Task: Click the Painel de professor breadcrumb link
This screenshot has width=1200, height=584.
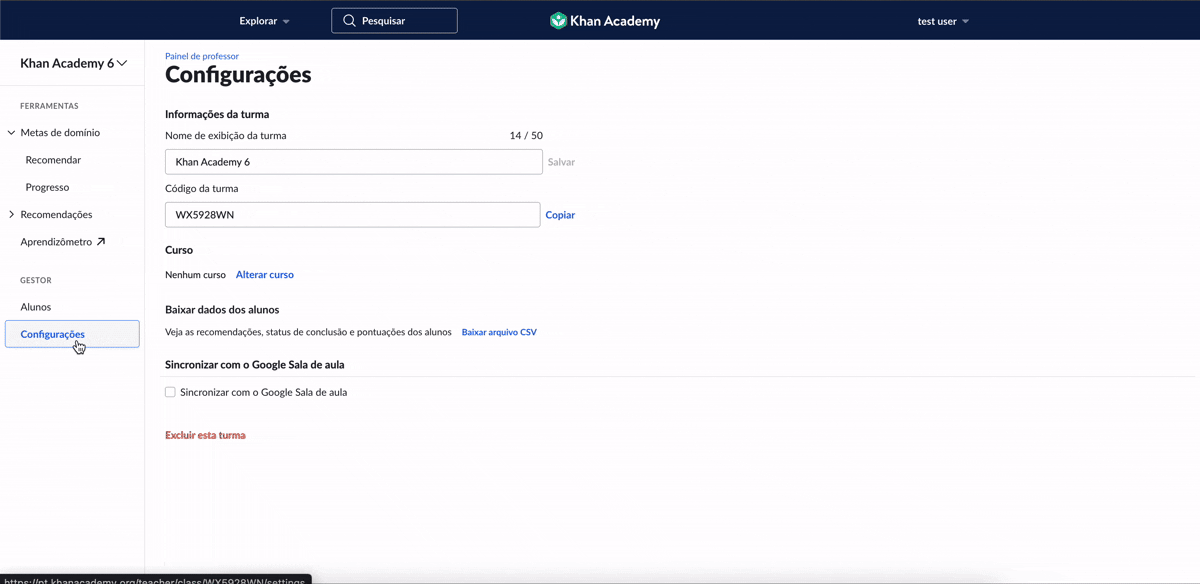Action: 202,56
